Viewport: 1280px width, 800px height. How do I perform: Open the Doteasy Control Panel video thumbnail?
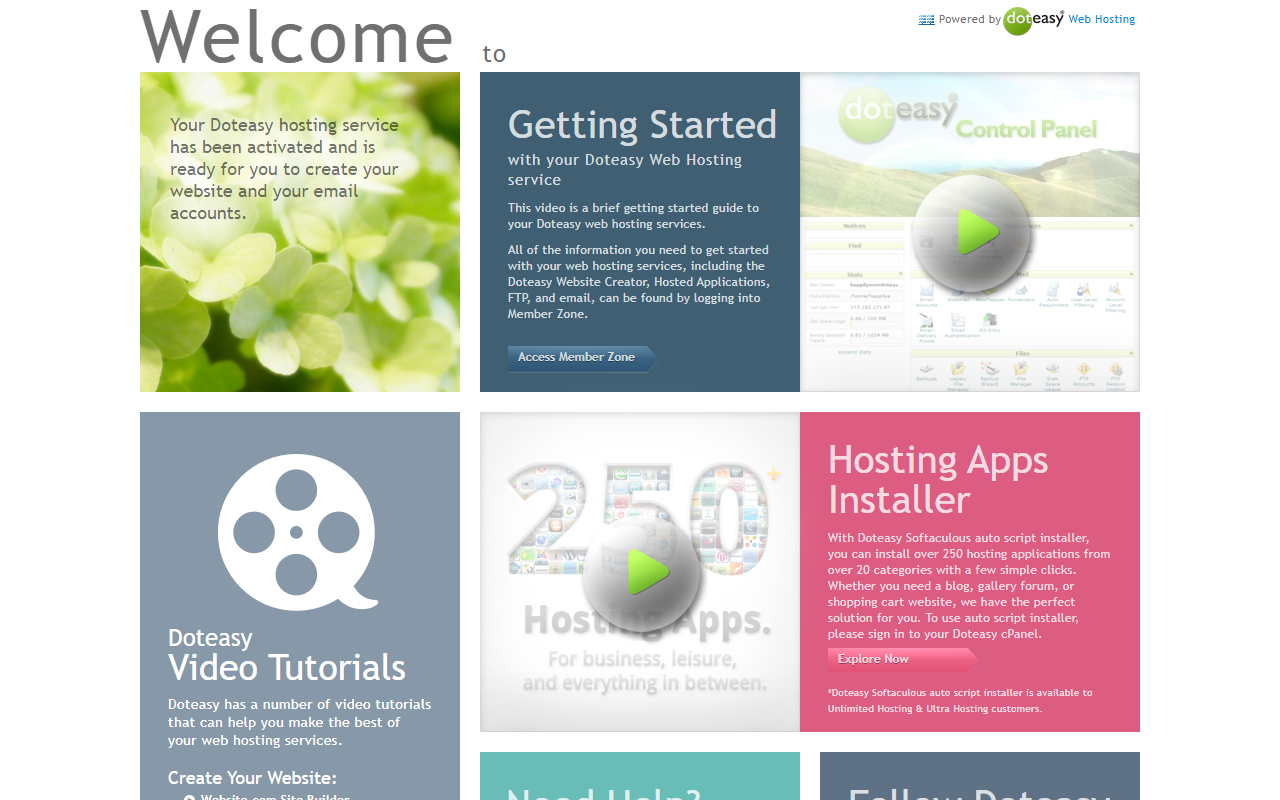tap(970, 232)
